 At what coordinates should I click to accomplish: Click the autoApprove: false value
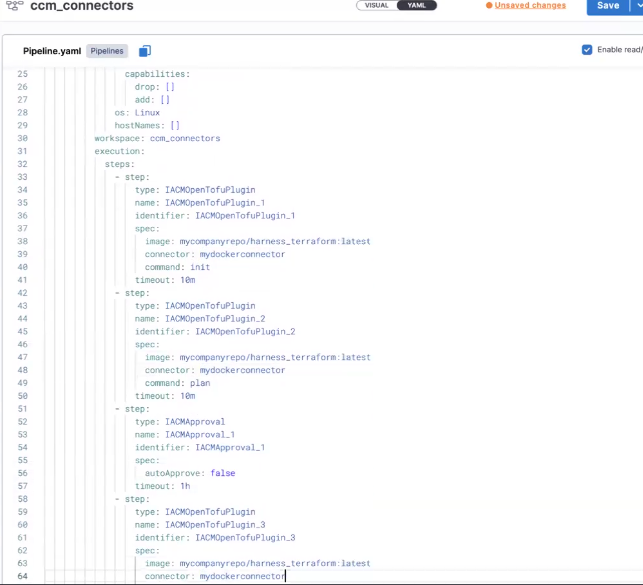222,473
